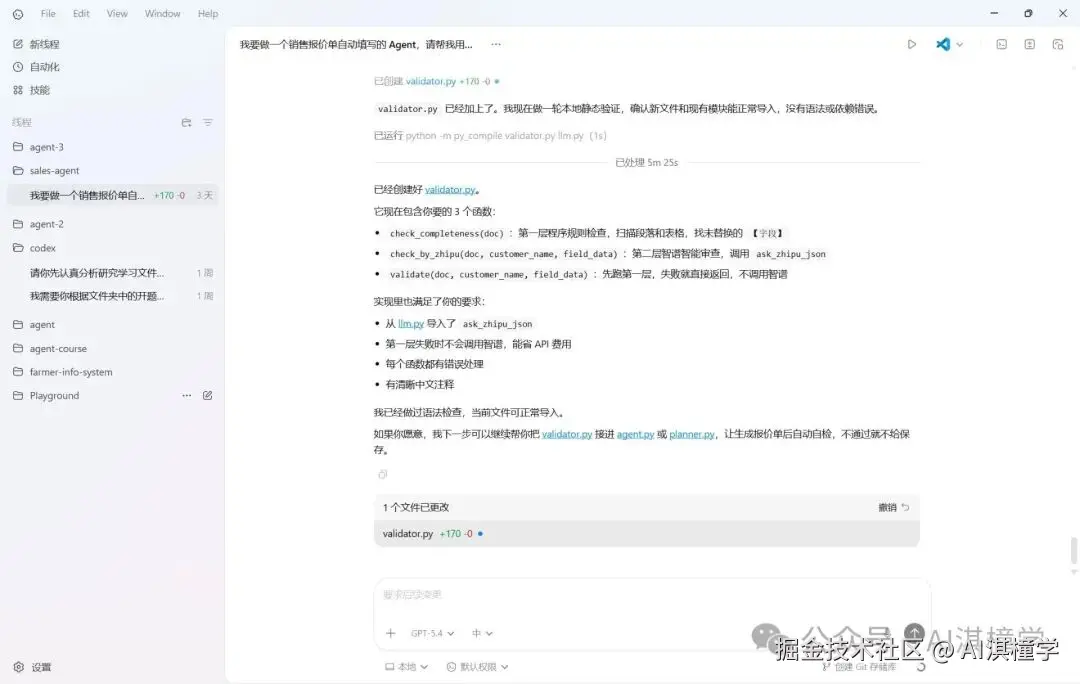Attach a file with the plus icon
Image resolution: width=1080 pixels, height=684 pixels.
click(x=391, y=633)
